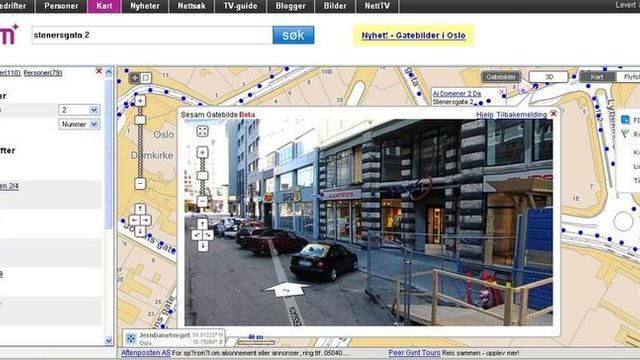Viewport: 640px width, 360px height.
Task: Open the TV-guide tab
Action: (x=240, y=6)
